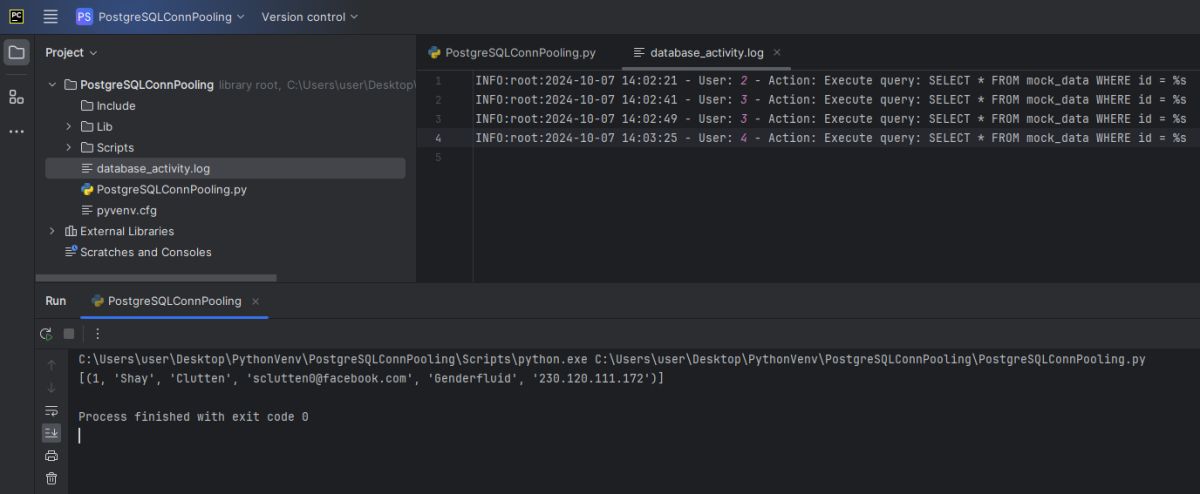Open More tool windows ellipsis

pyautogui.click(x=17, y=132)
